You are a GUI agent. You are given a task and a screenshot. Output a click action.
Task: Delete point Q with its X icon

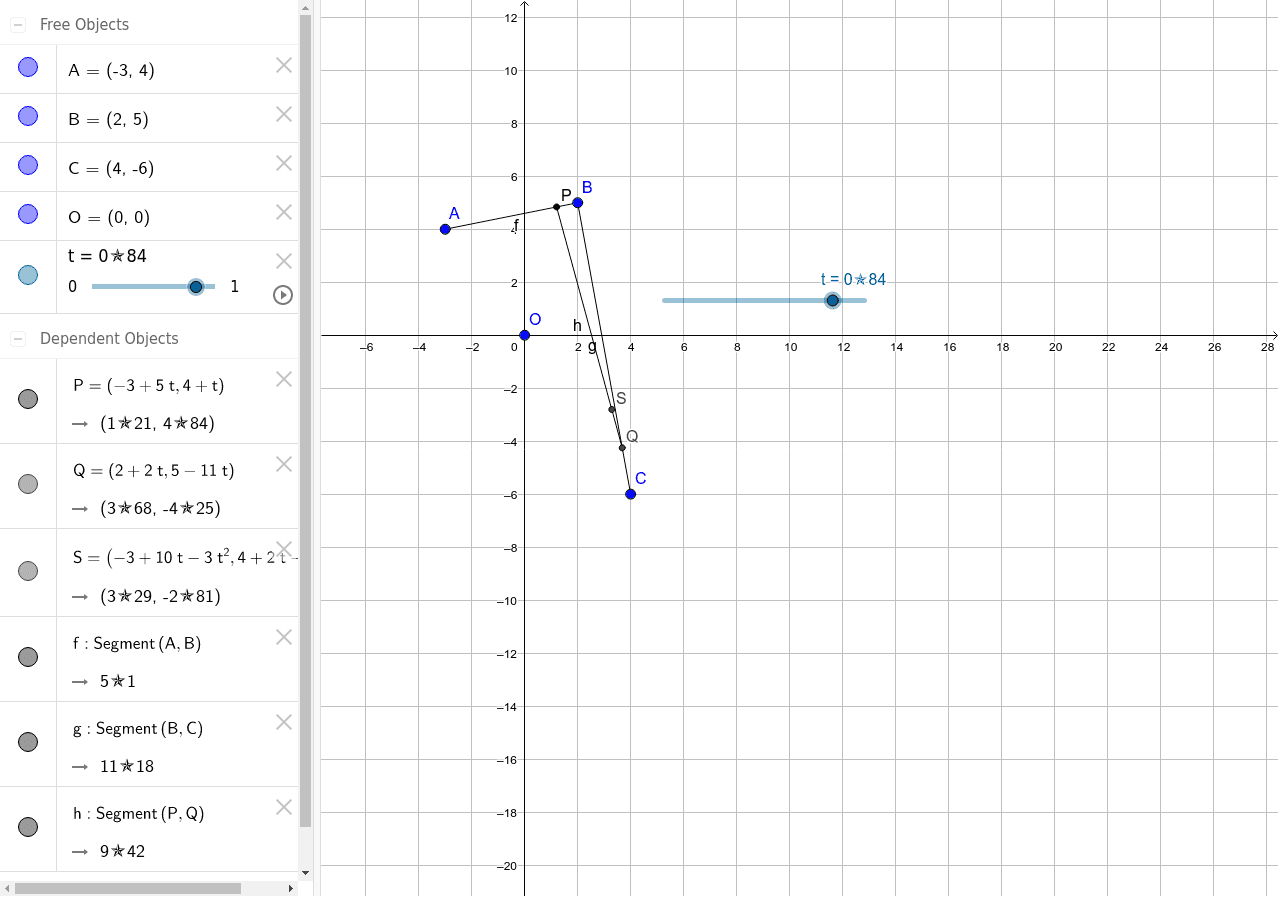click(x=283, y=464)
